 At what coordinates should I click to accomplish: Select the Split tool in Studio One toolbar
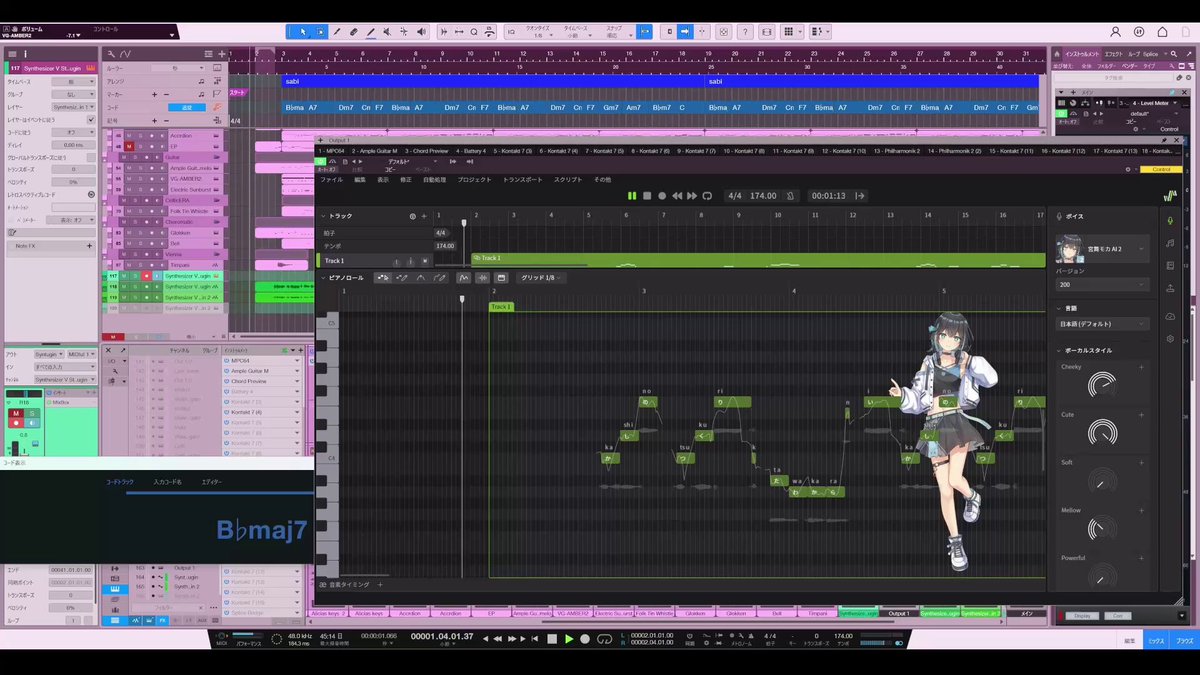337,32
